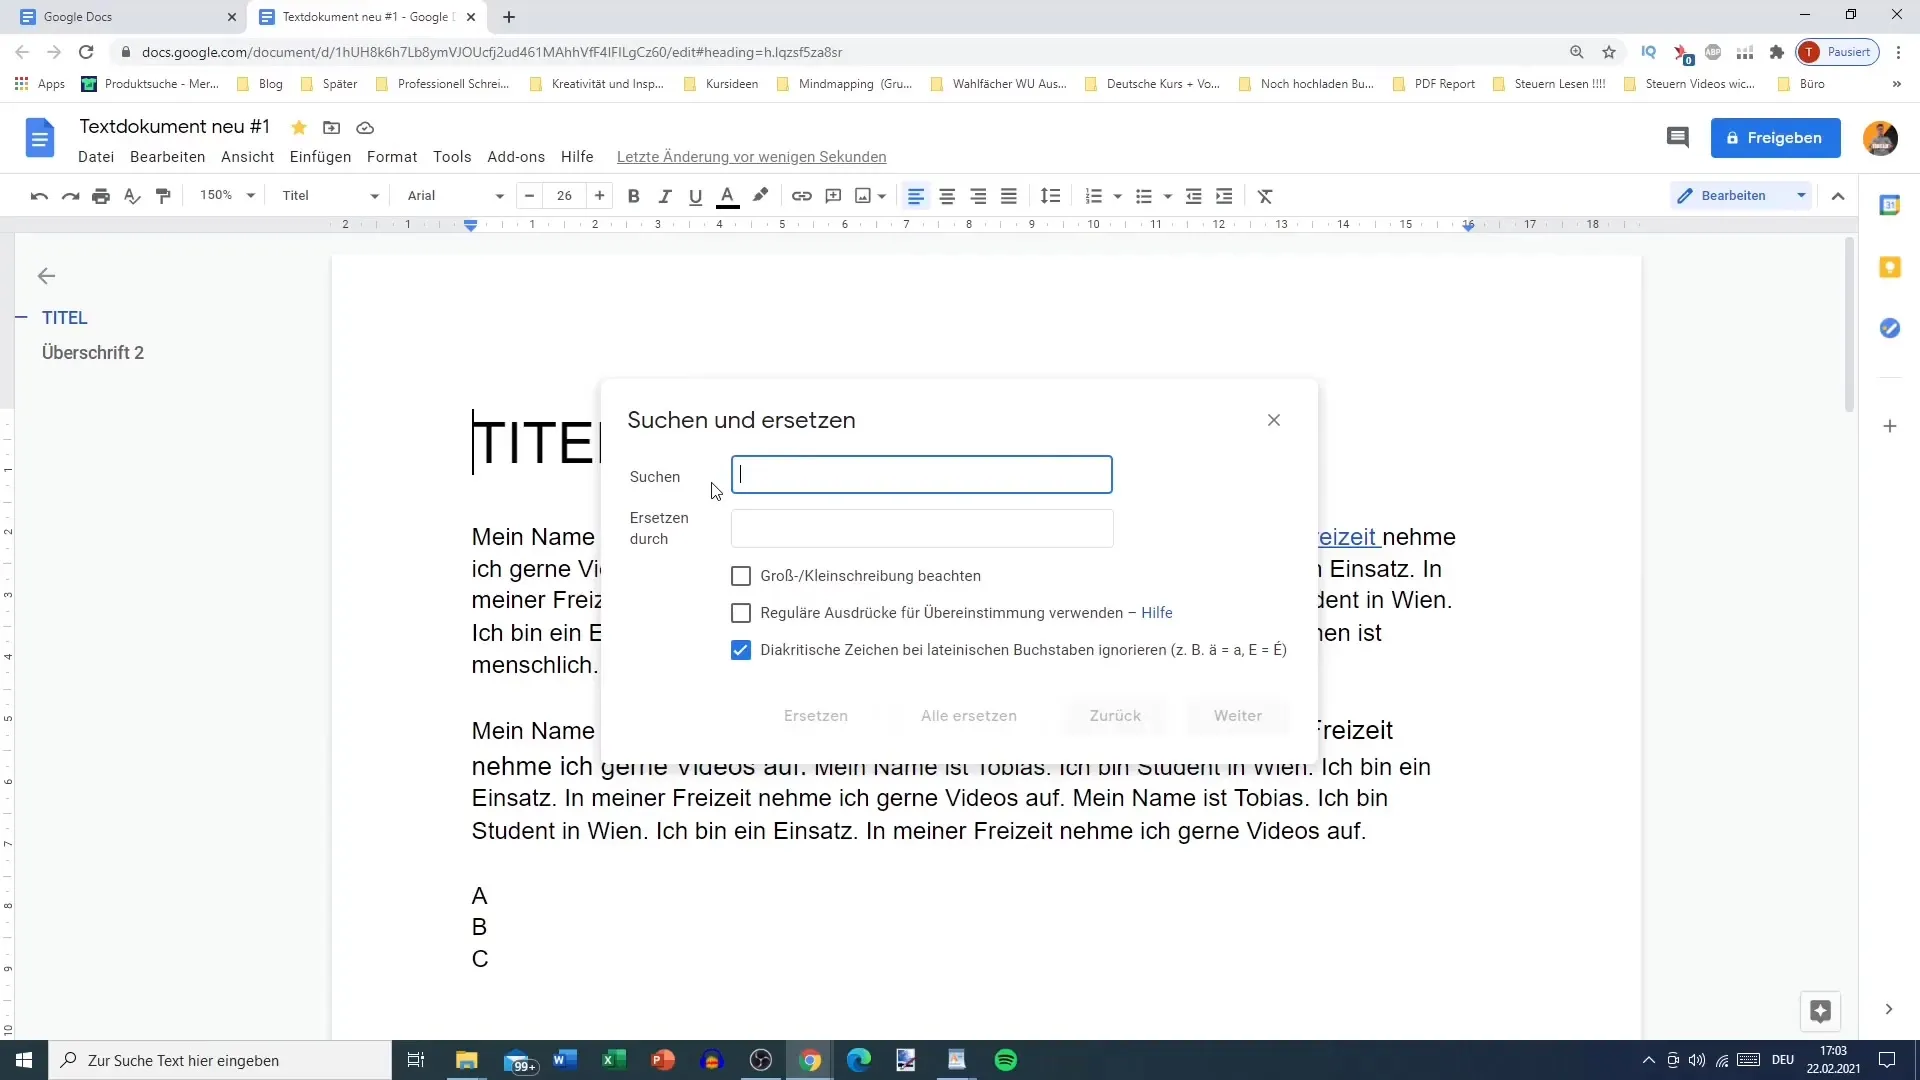This screenshot has height=1080, width=1920.
Task: Select the indent decrease icon
Action: click(x=1193, y=195)
